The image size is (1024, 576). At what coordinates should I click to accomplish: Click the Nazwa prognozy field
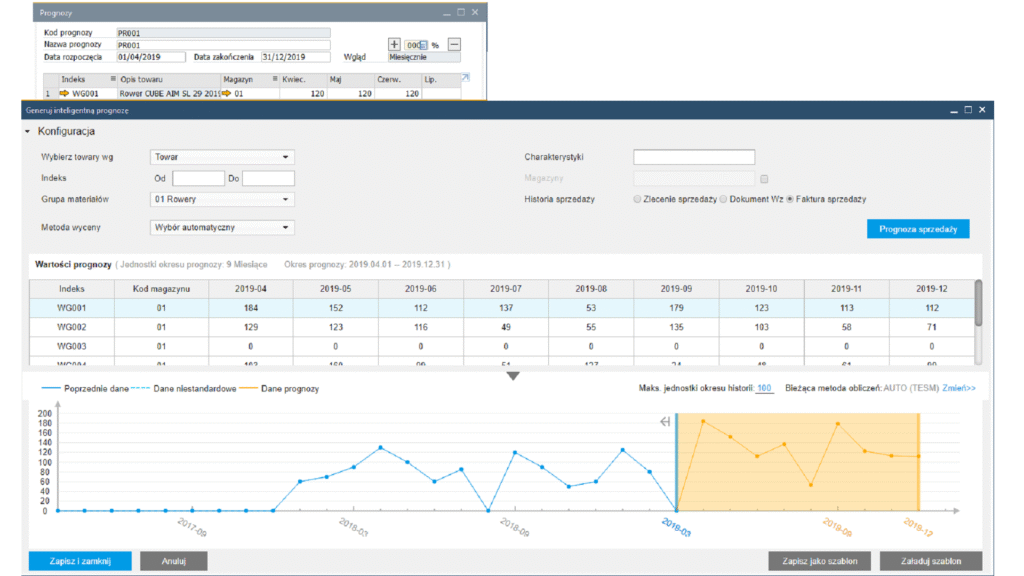coord(223,45)
